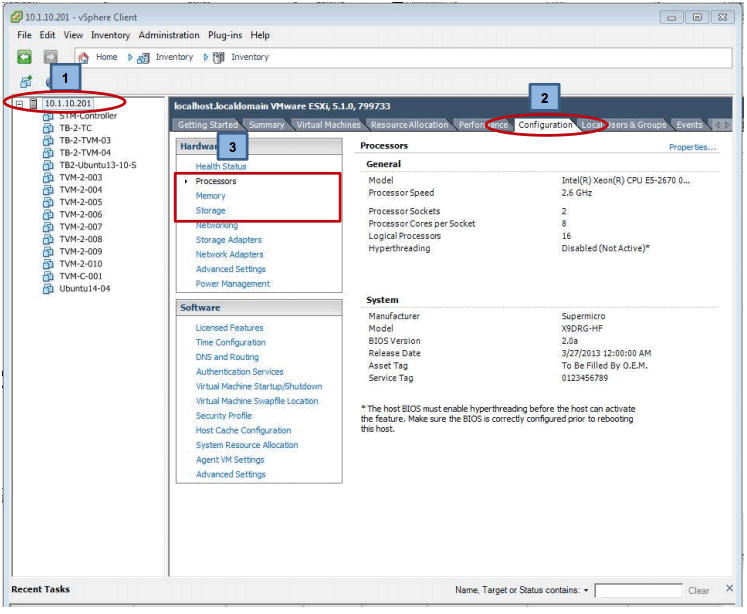
Task: Click the Home house icon
Action: pos(83,58)
